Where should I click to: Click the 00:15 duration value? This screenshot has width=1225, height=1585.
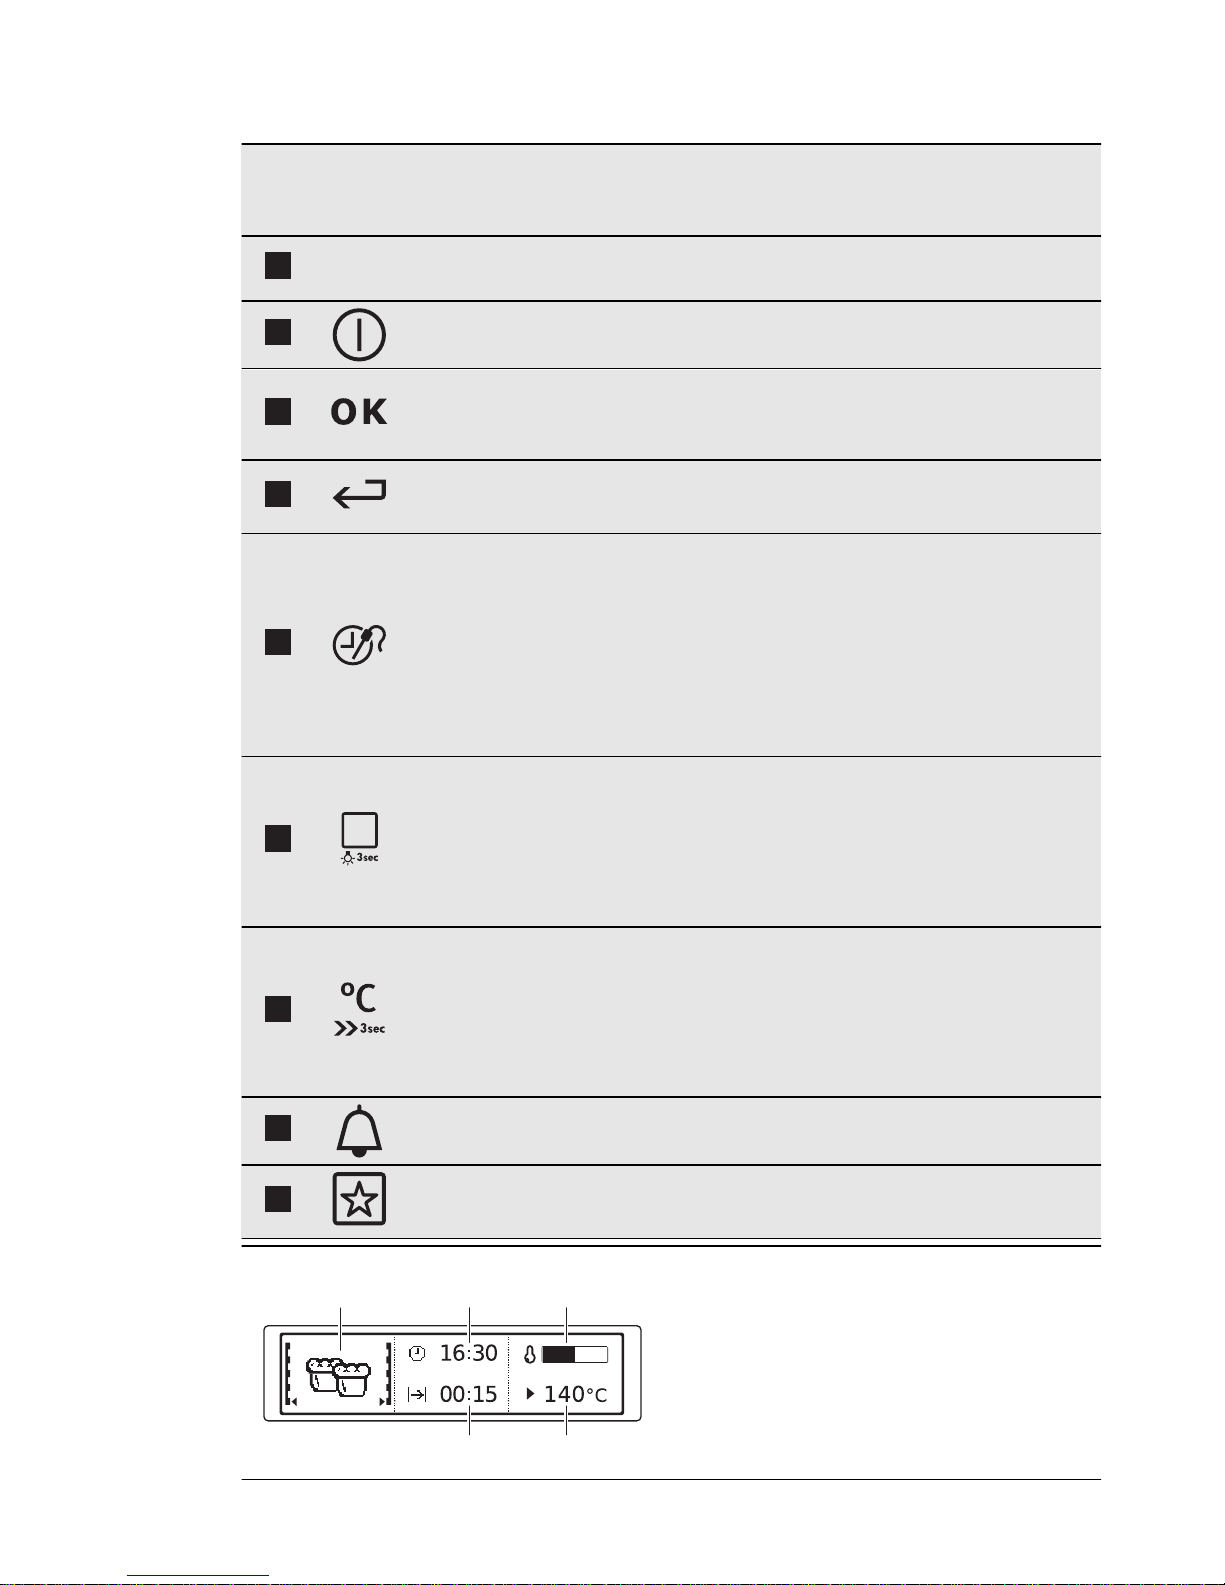468,1394
